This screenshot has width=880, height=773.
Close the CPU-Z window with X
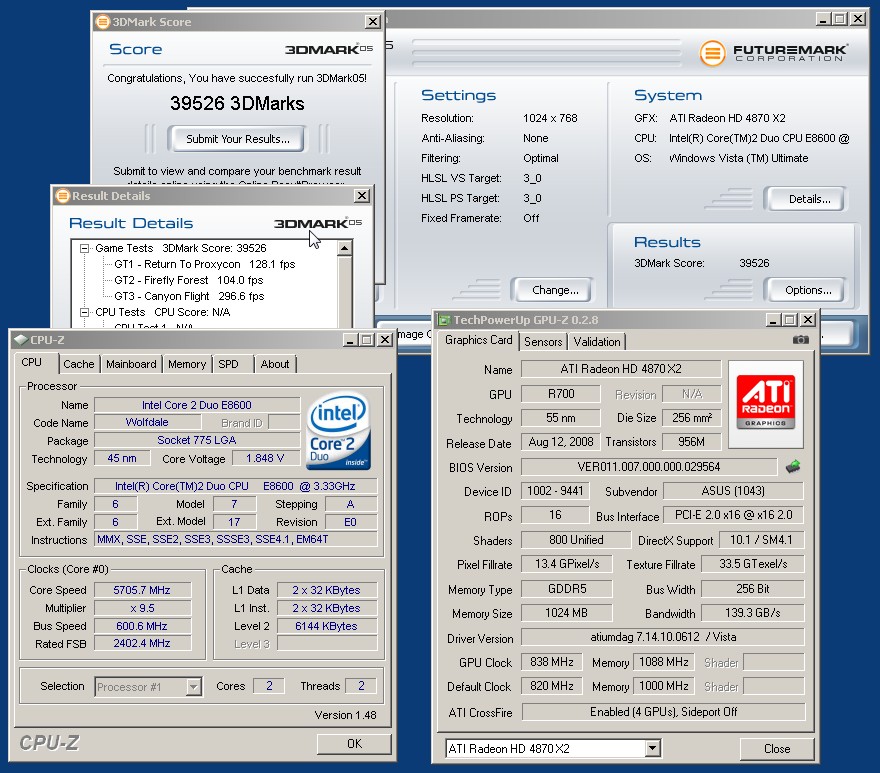384,340
